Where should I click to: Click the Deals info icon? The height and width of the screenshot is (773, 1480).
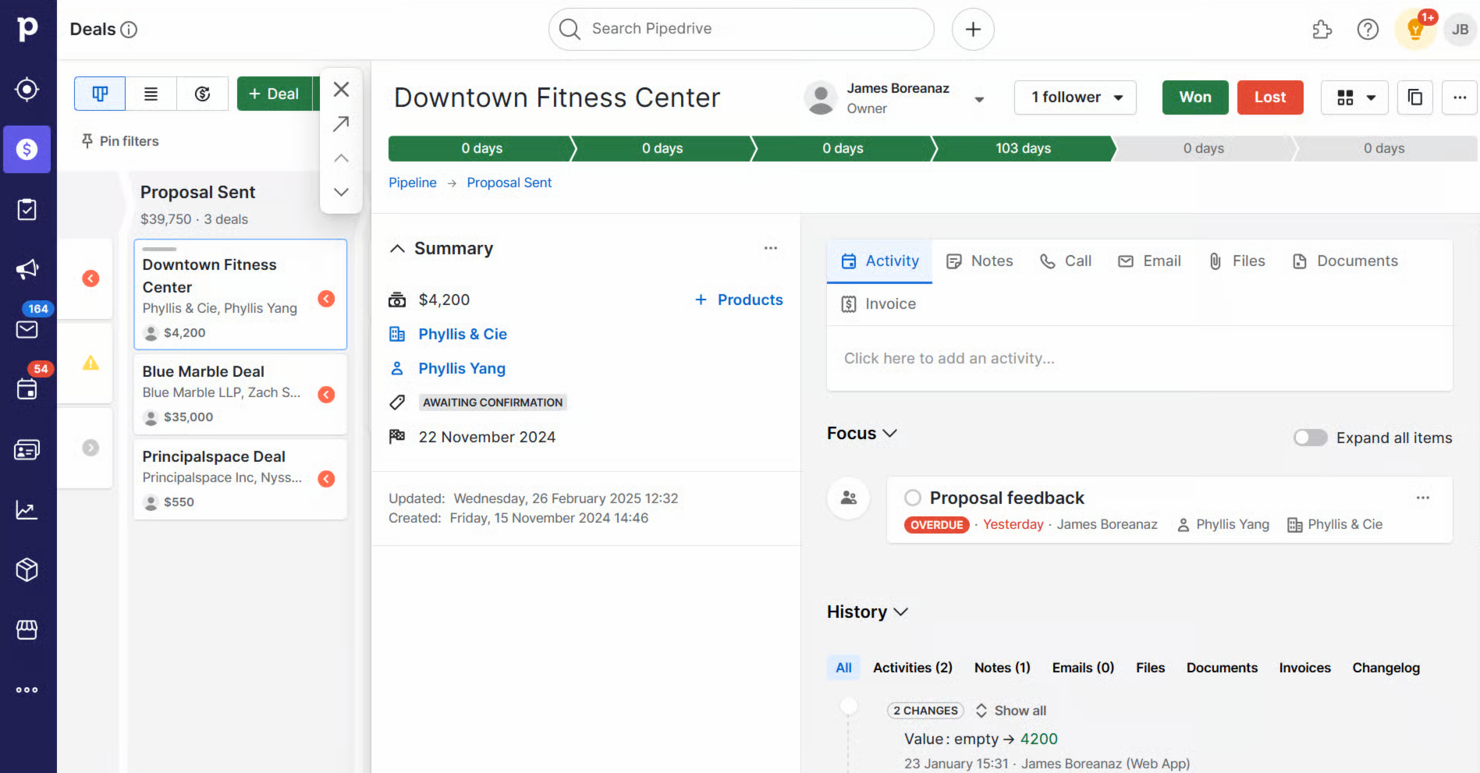[129, 30]
